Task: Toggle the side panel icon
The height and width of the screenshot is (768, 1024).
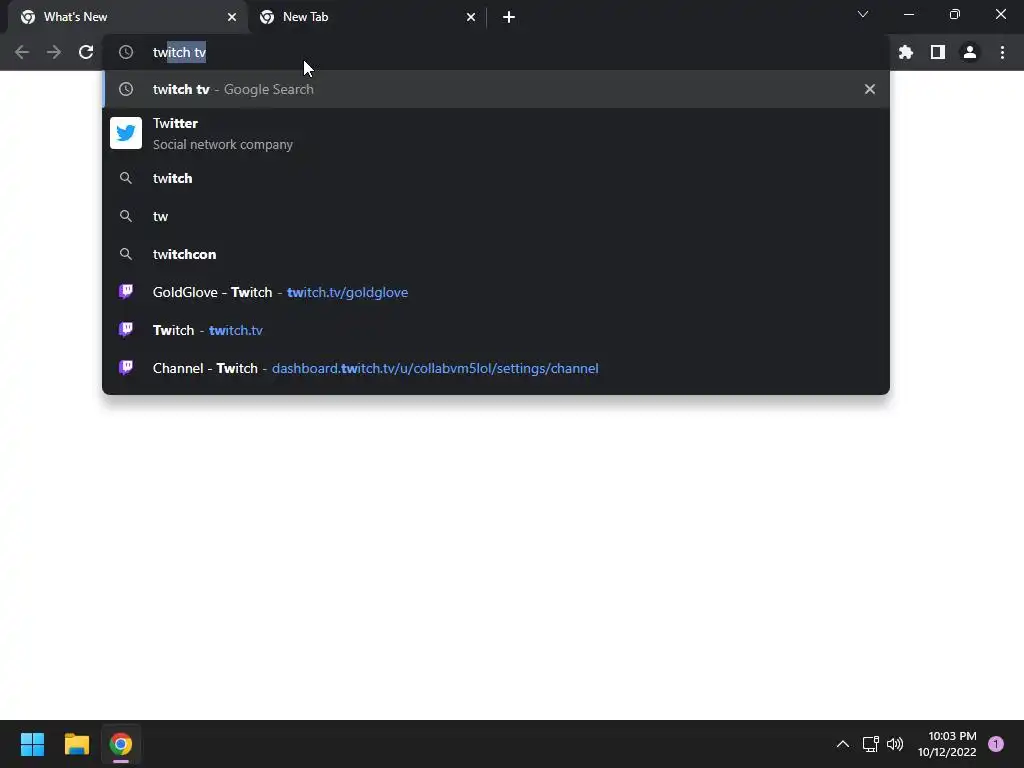Action: point(938,52)
